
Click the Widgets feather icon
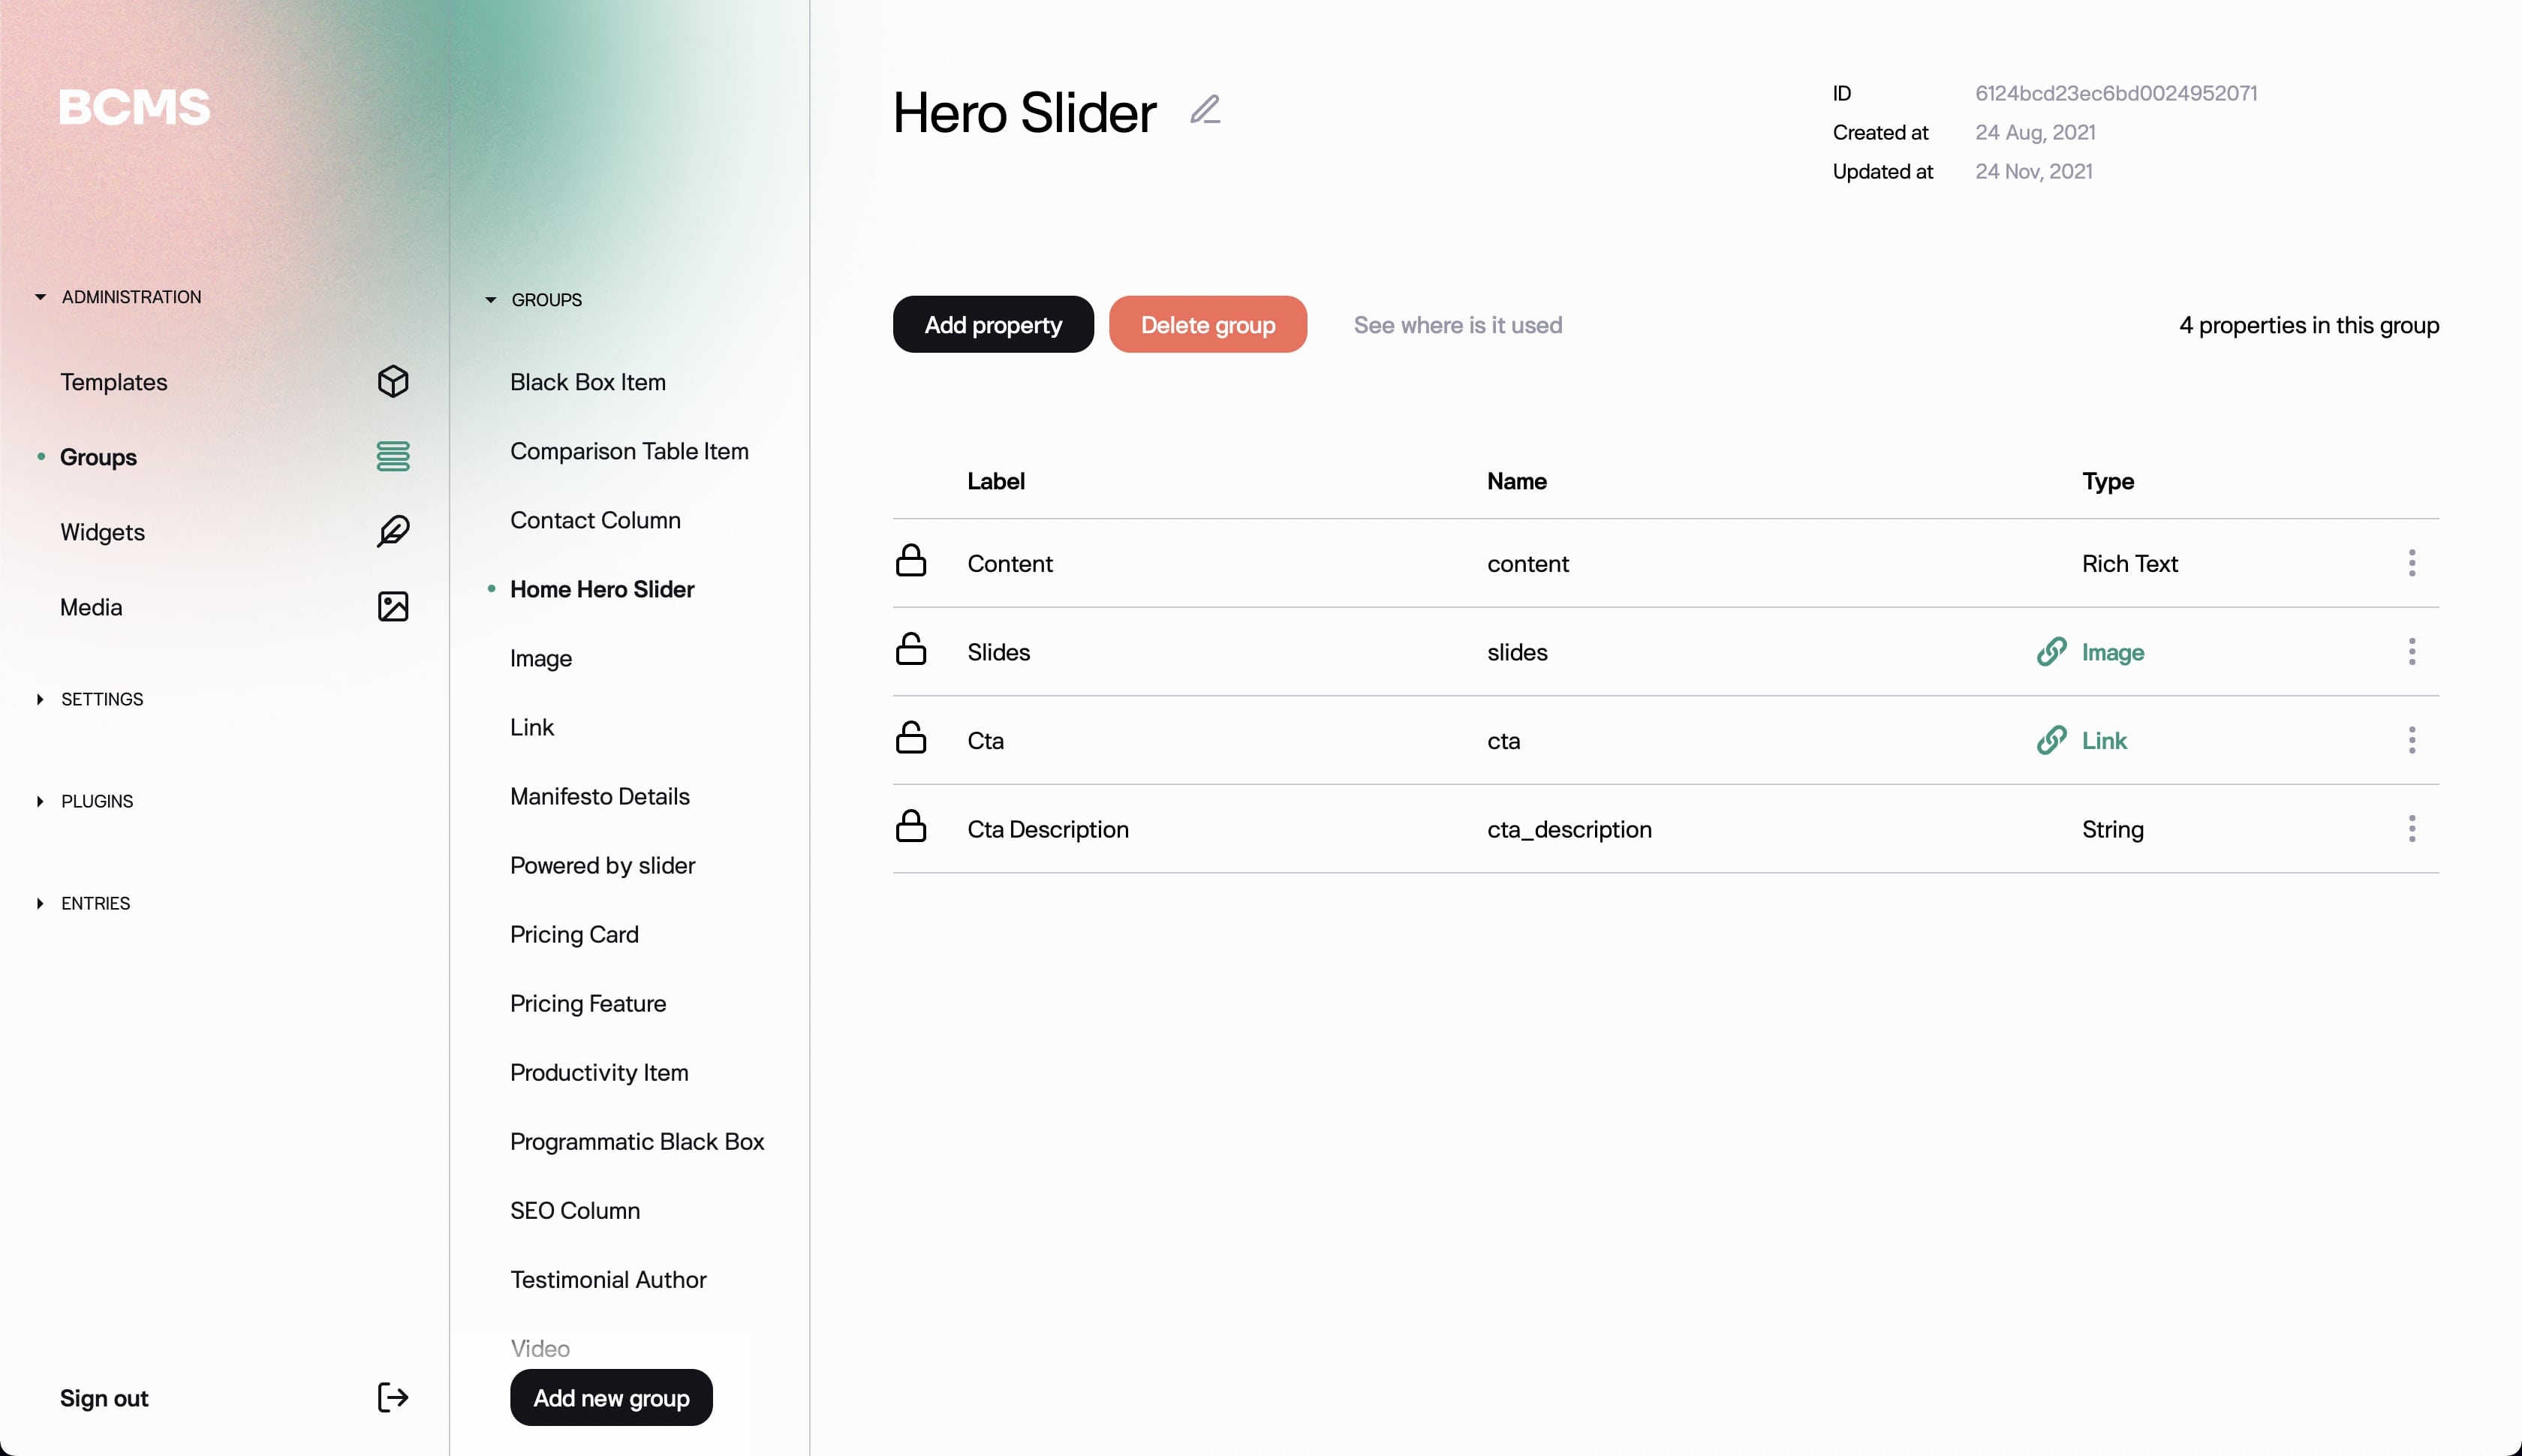[393, 531]
